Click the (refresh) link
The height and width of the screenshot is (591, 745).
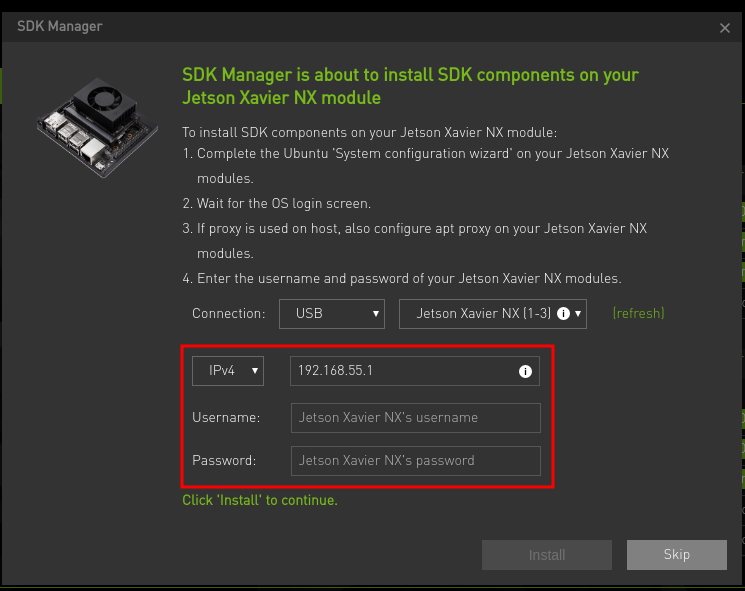tap(638, 314)
